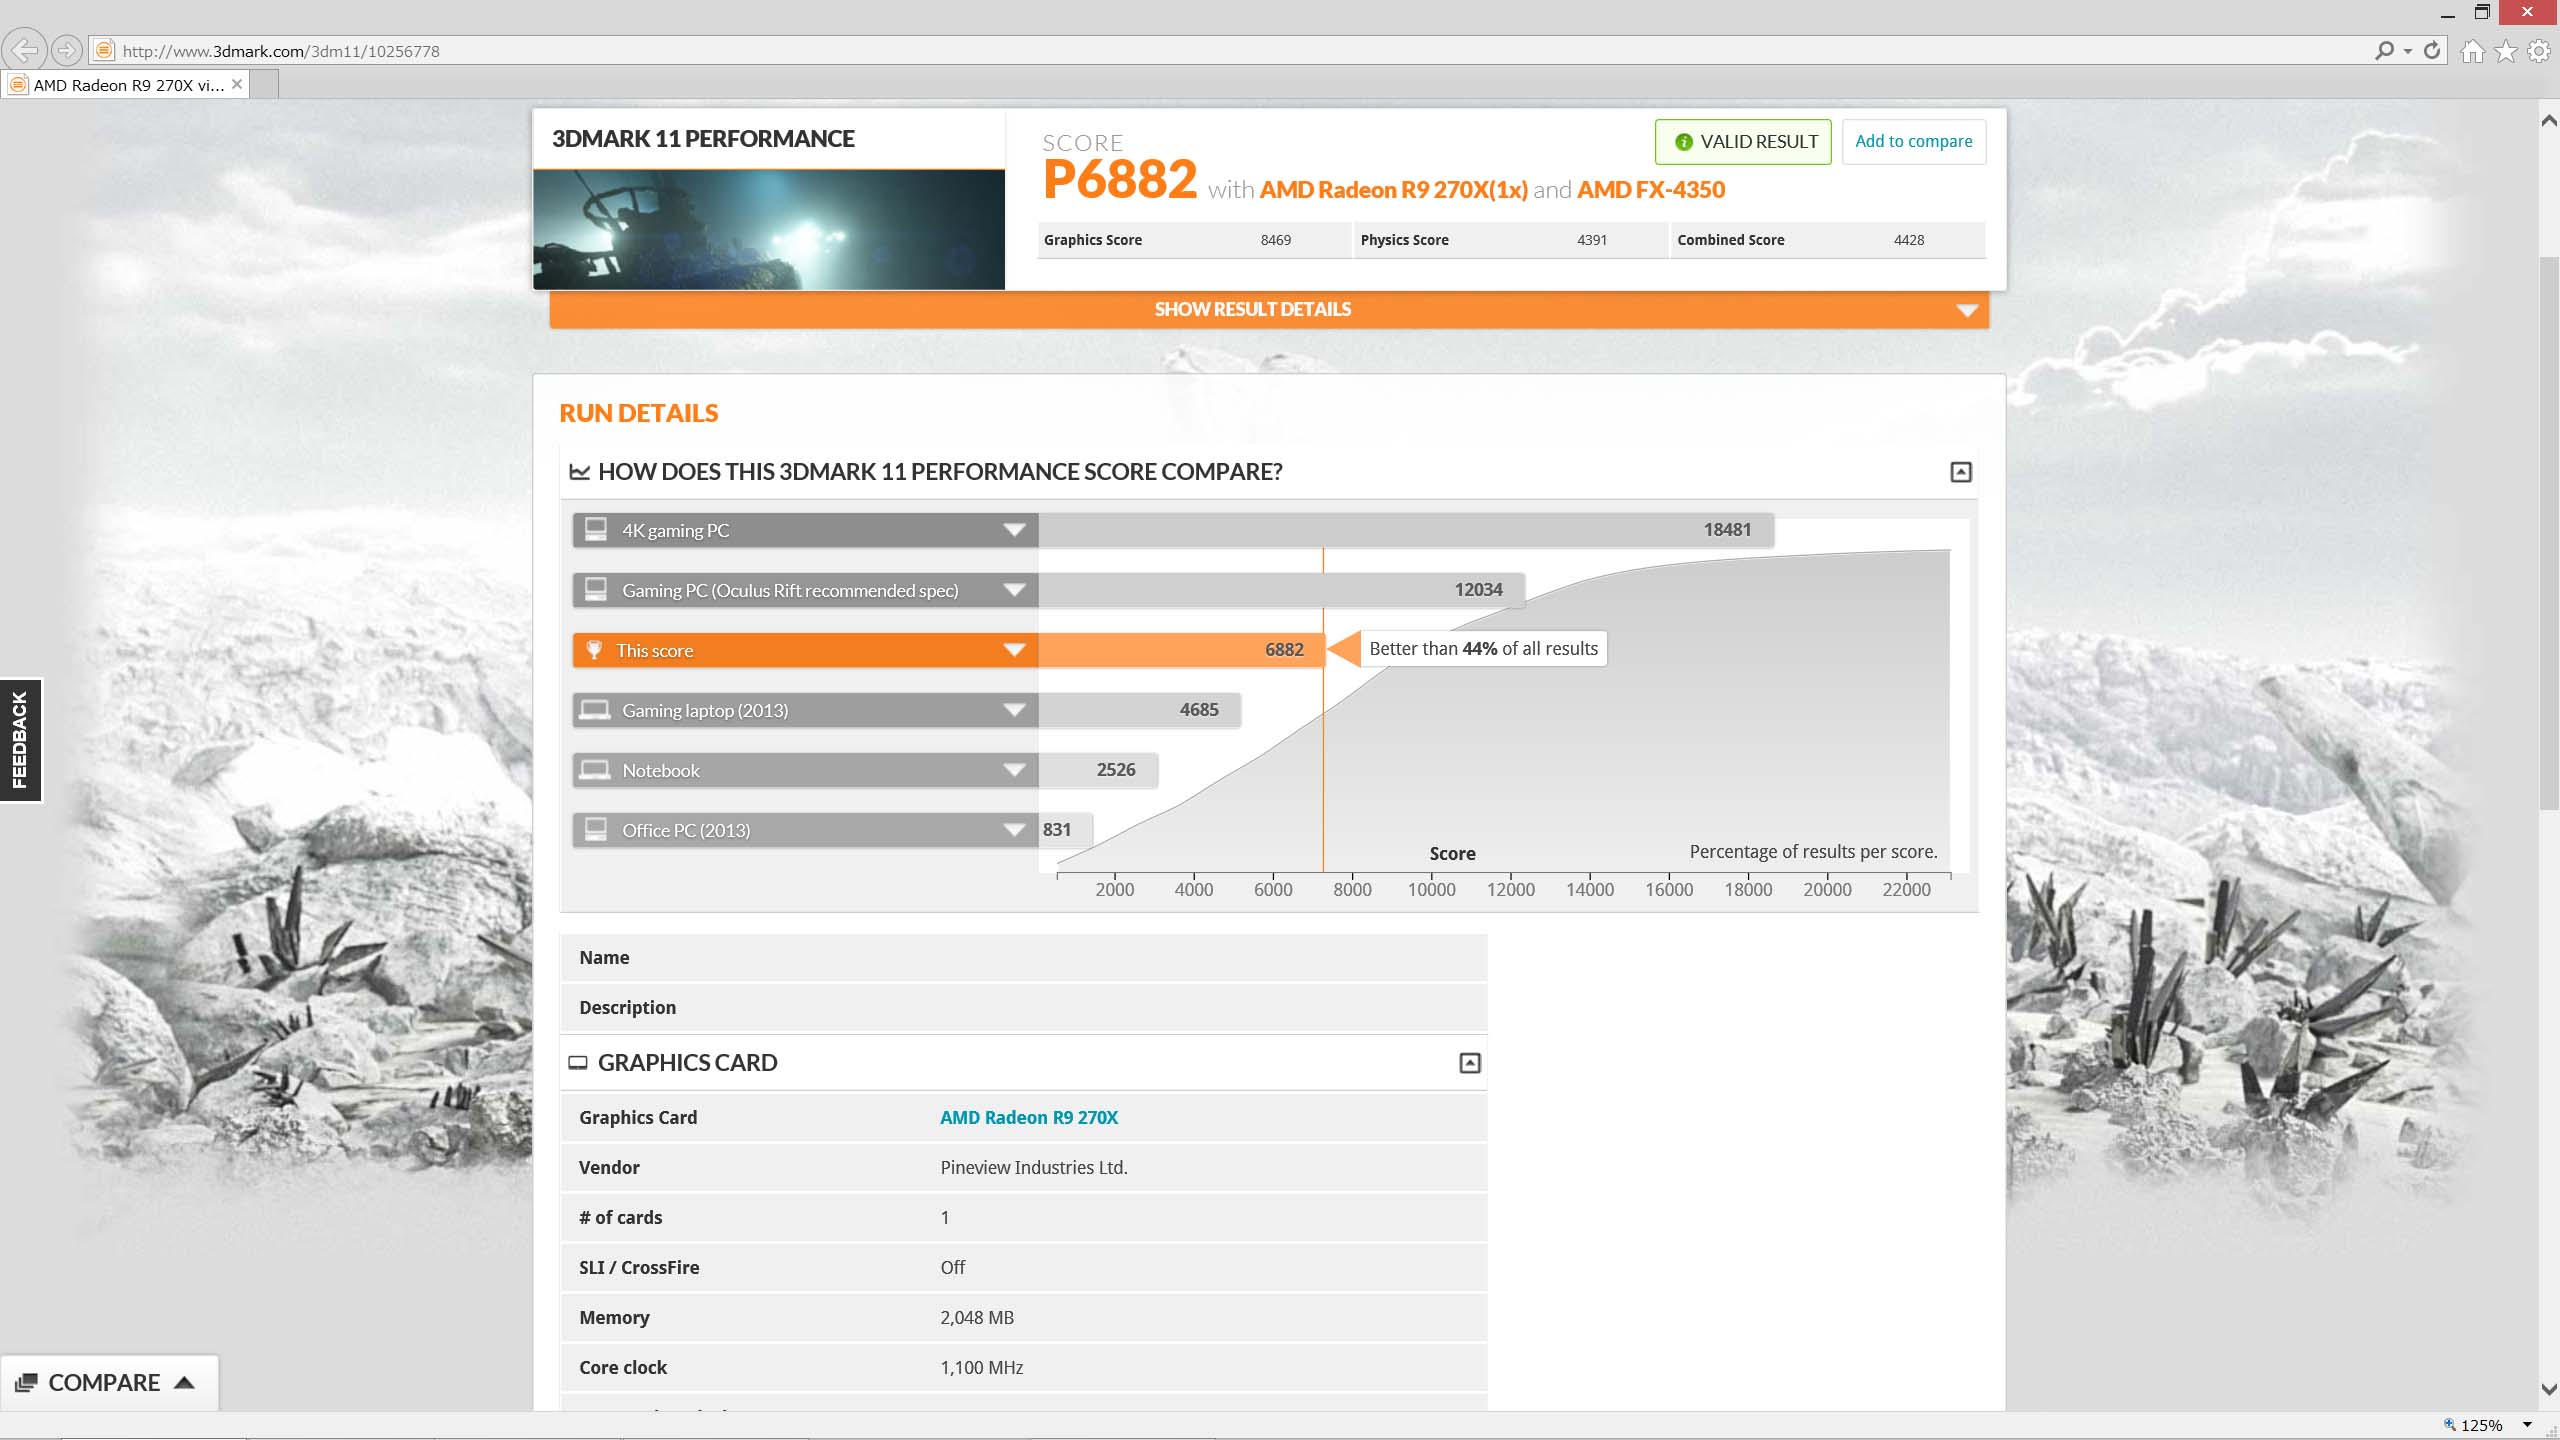This screenshot has width=2560, height=1440.
Task: Click the desktop icon in Gaming PC Oculus row
Action: pos(596,589)
